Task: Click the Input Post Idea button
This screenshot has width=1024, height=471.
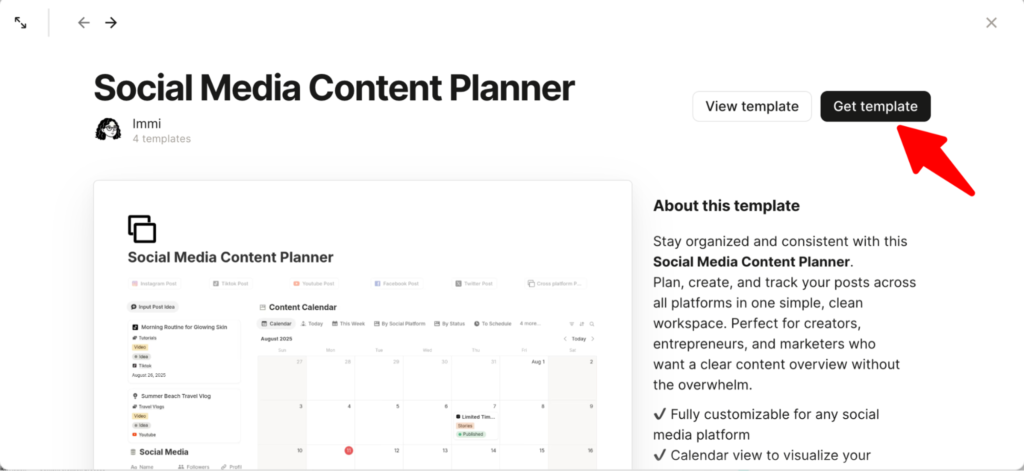Action: (153, 307)
